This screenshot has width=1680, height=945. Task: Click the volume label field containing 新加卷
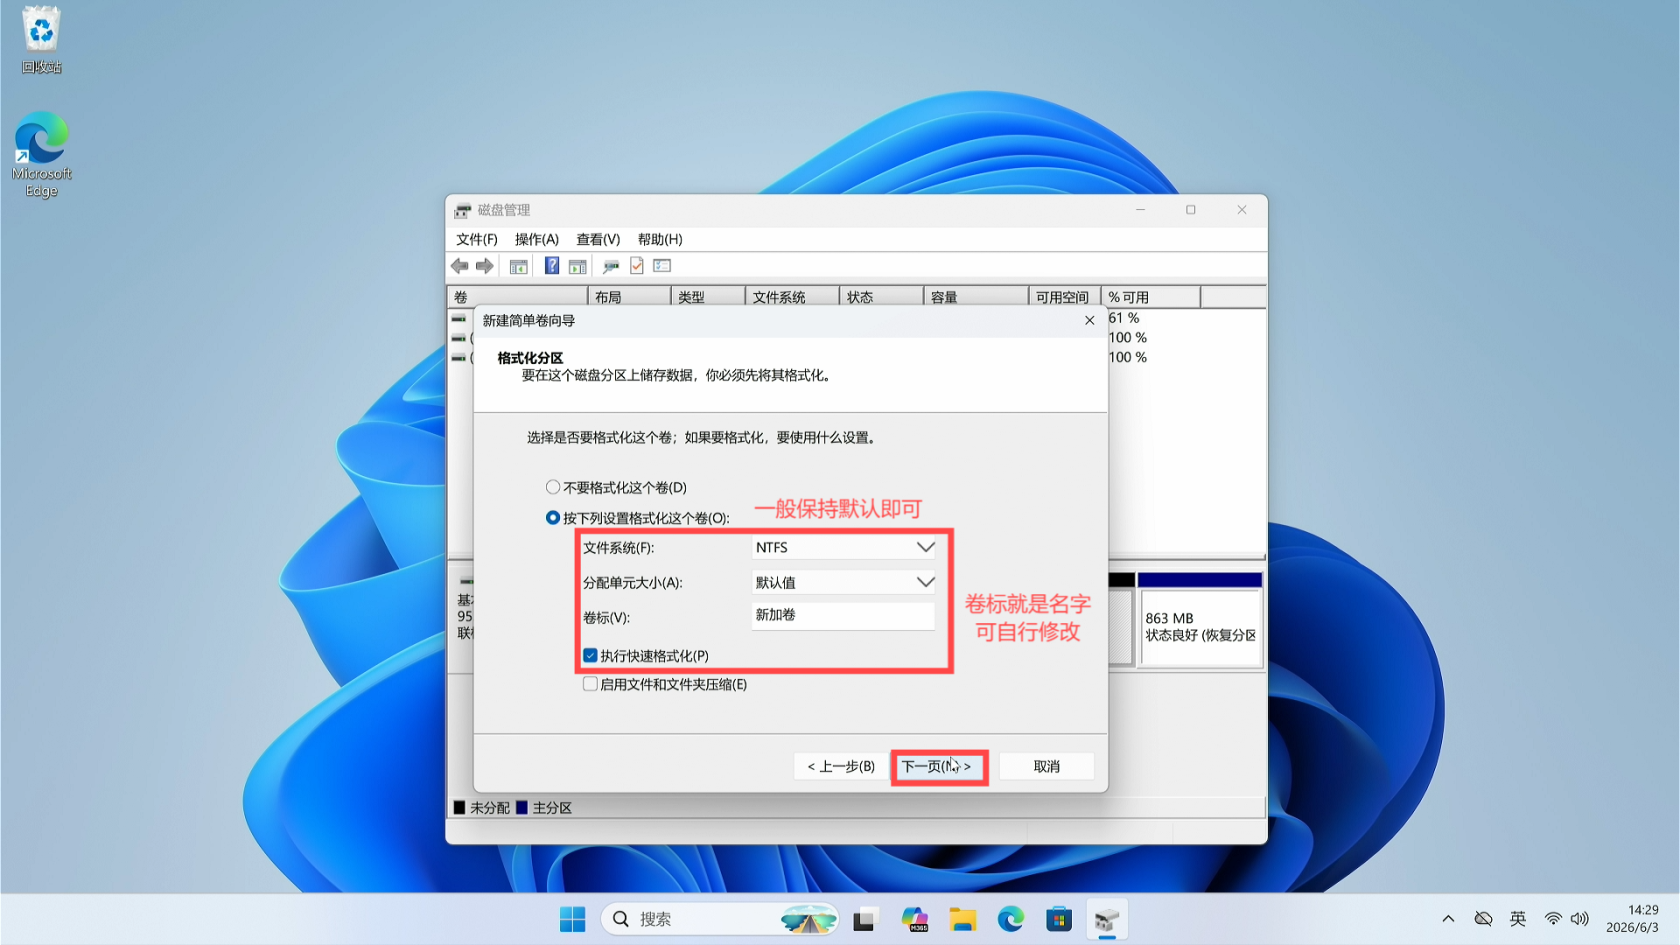tap(844, 616)
